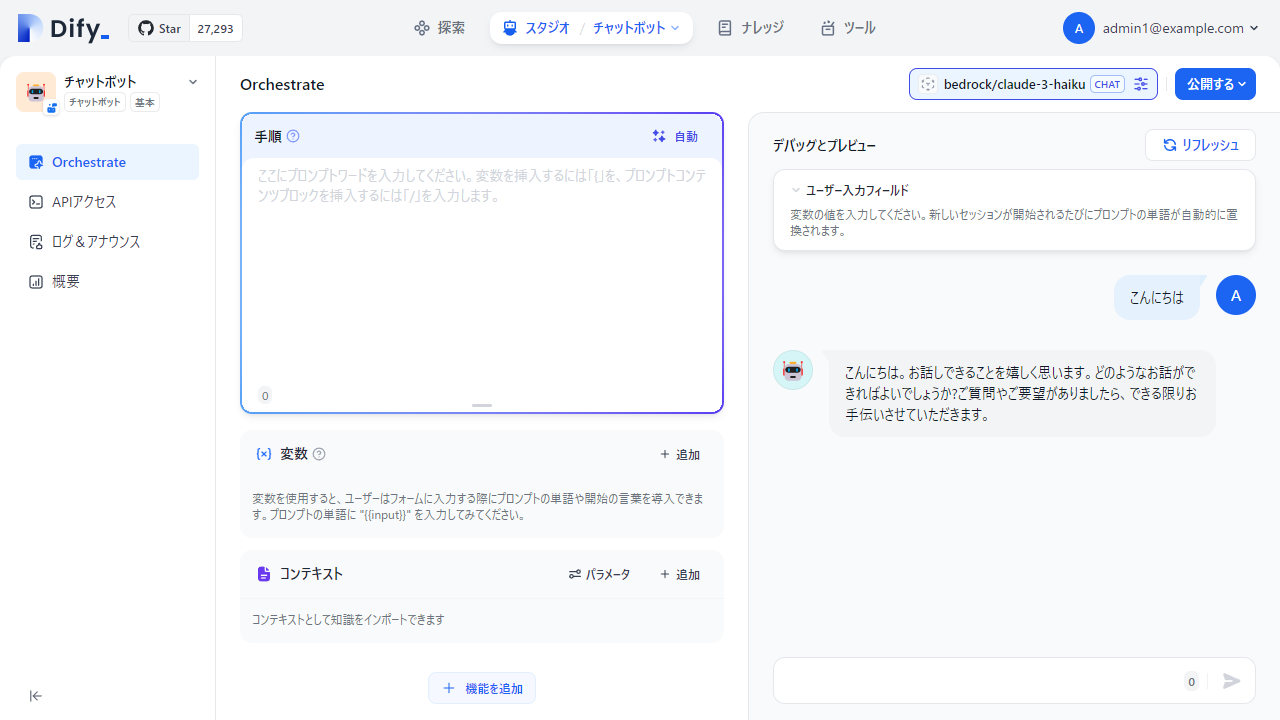Switch to the ナレッジ section
Screen dimensions: 1280x720
click(749, 28)
